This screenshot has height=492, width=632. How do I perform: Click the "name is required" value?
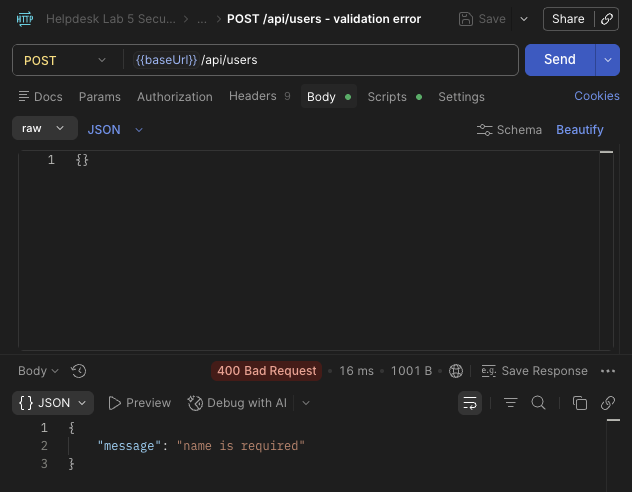(x=241, y=446)
